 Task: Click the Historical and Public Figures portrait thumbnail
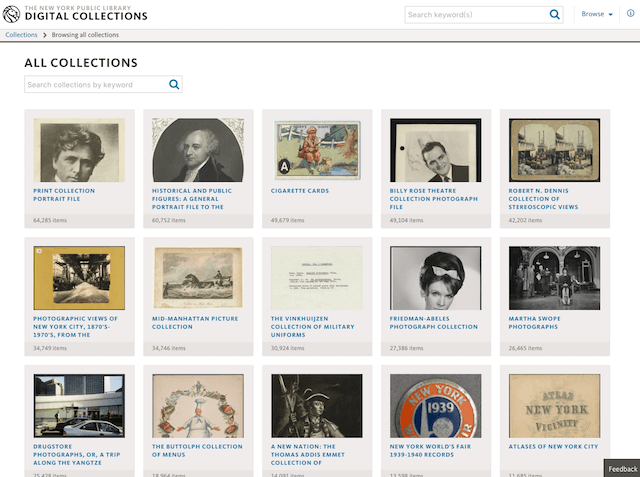[x=198, y=150]
